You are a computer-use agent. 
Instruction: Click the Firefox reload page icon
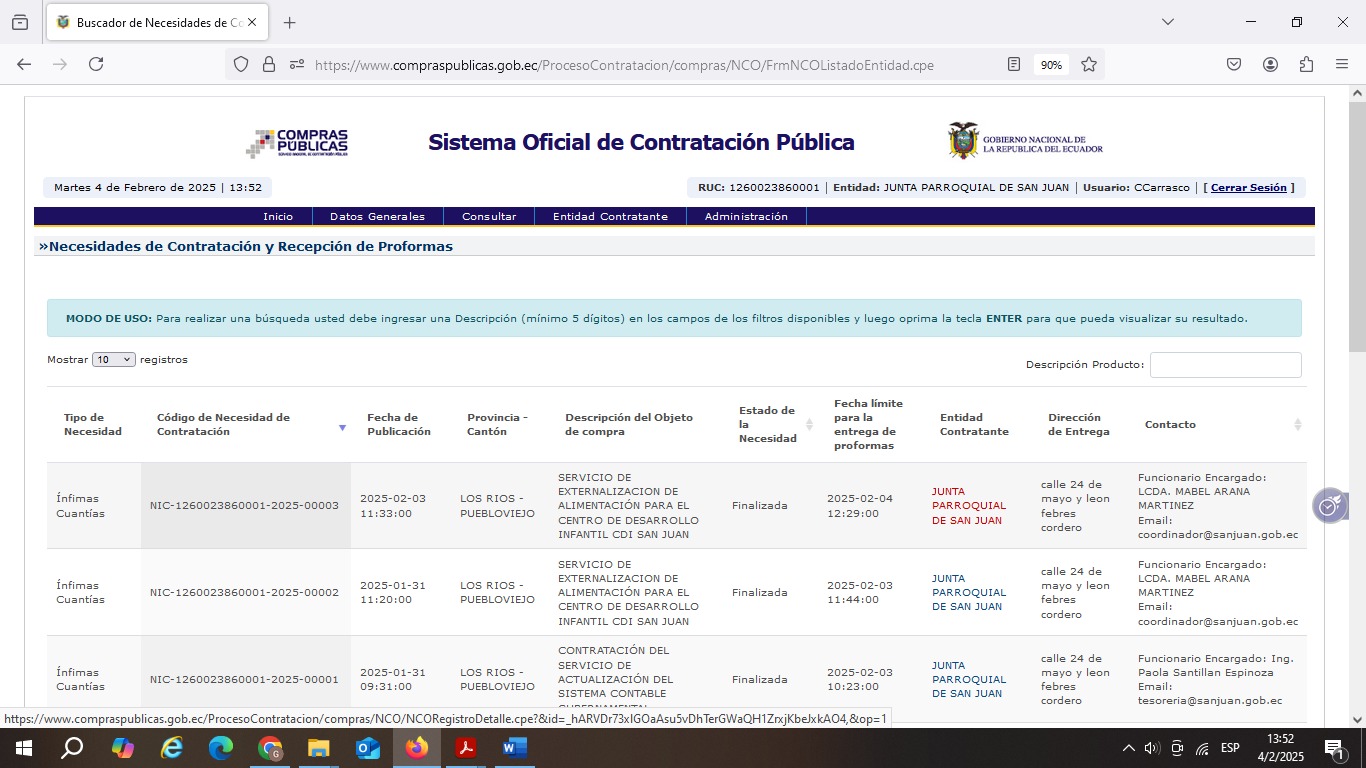click(96, 64)
